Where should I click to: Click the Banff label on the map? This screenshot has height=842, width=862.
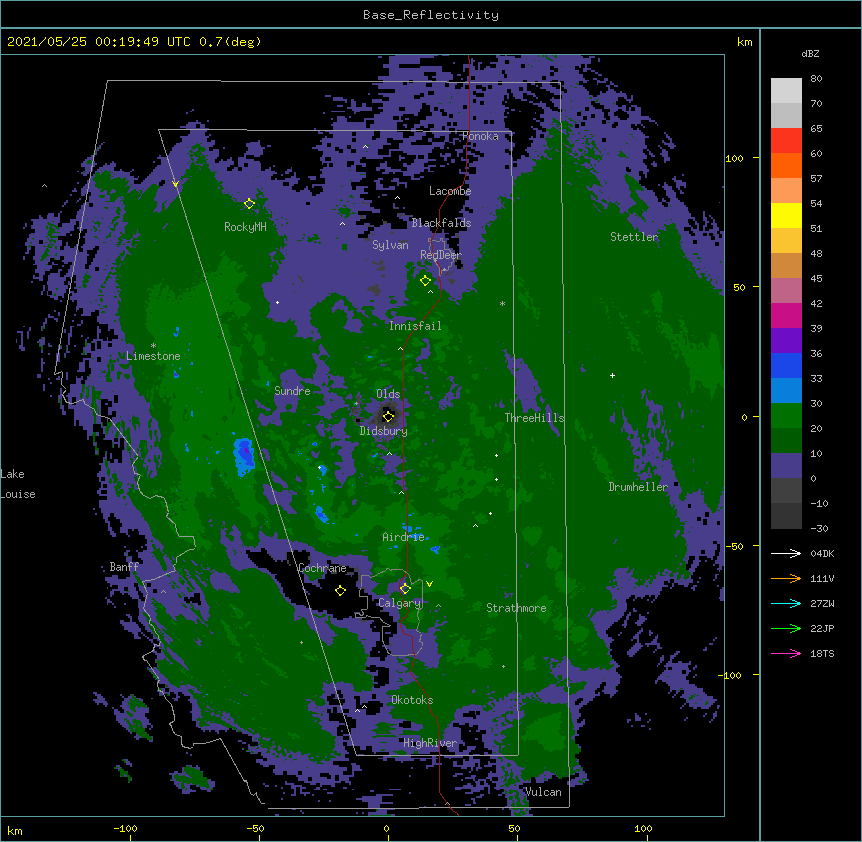click(x=124, y=567)
